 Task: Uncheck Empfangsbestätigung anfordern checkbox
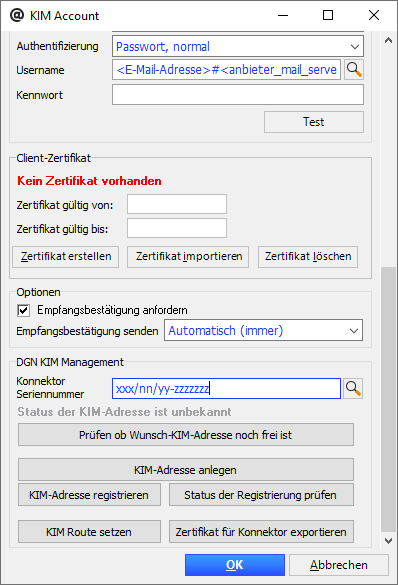tap(23, 310)
